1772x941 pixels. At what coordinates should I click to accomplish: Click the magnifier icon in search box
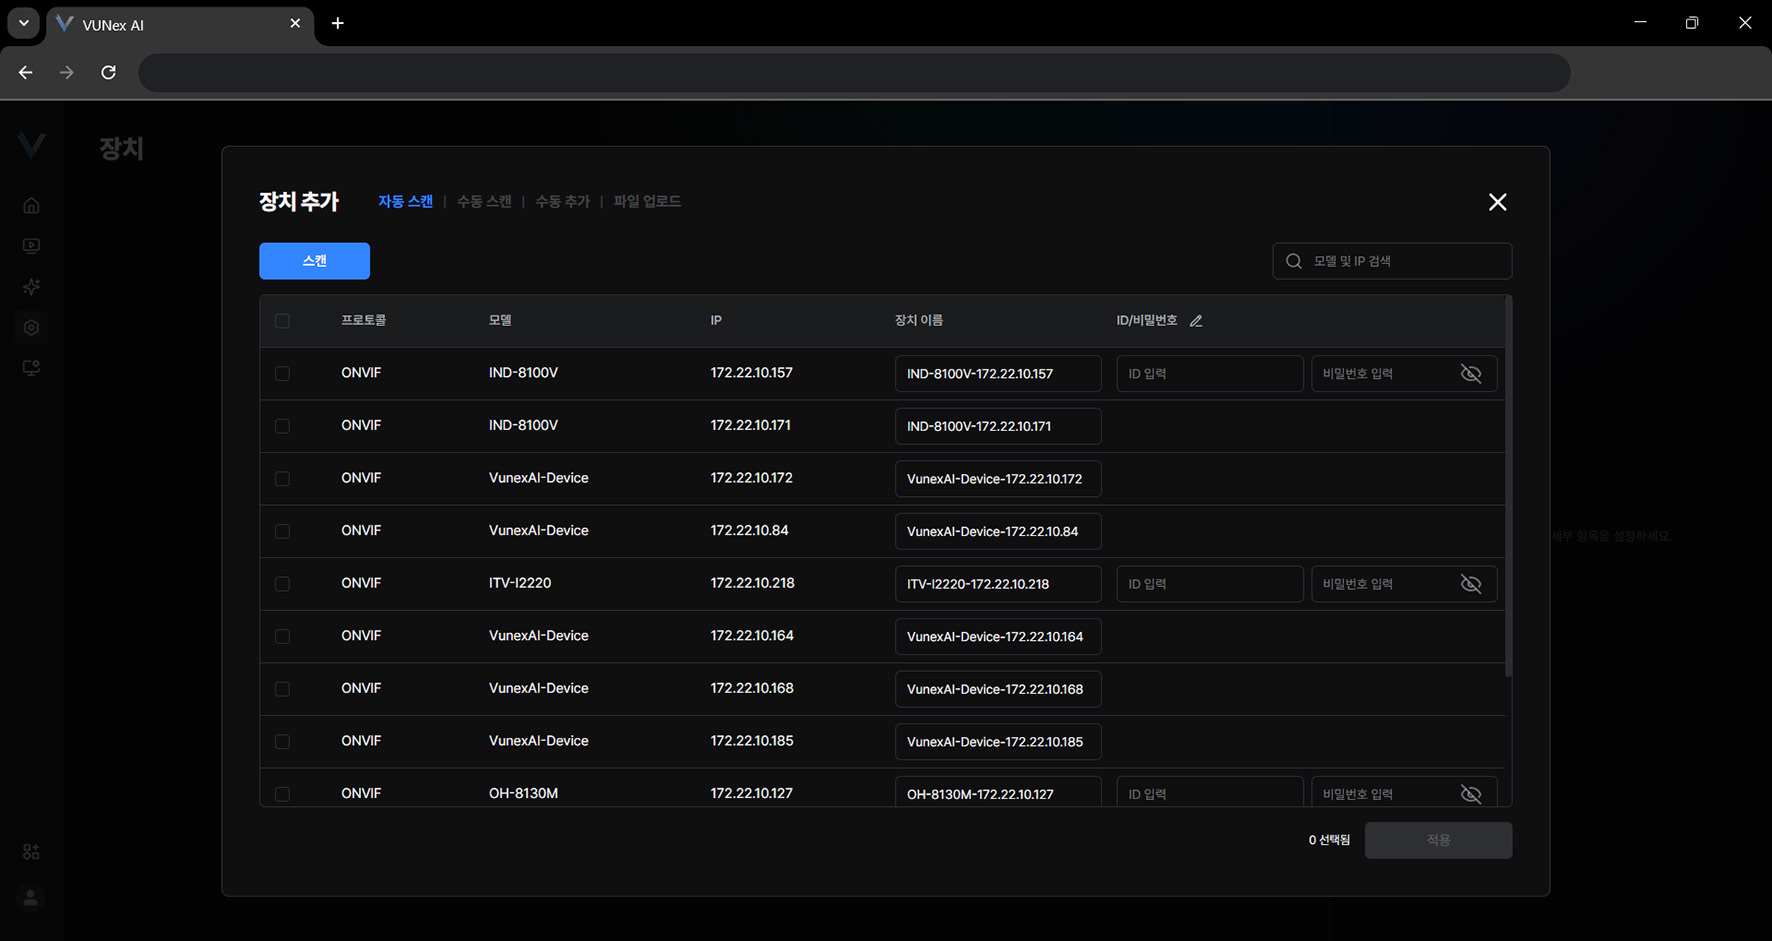click(x=1294, y=261)
